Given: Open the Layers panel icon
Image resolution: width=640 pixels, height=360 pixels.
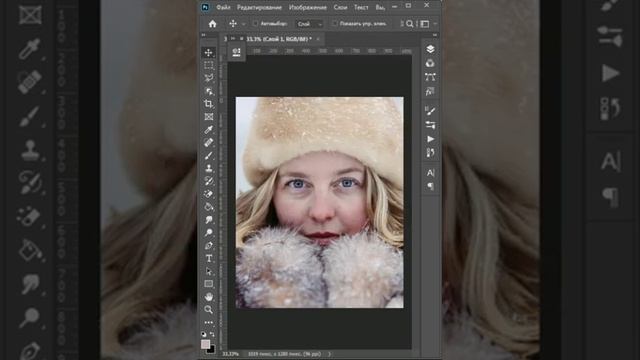Looking at the screenshot, I should pos(430,49).
